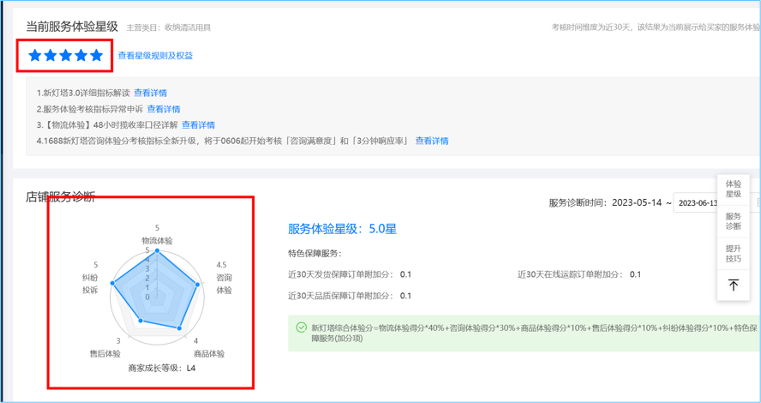761x403 pixels.
Task: Jump to 服务诊断 in floating nav
Action: point(733,221)
